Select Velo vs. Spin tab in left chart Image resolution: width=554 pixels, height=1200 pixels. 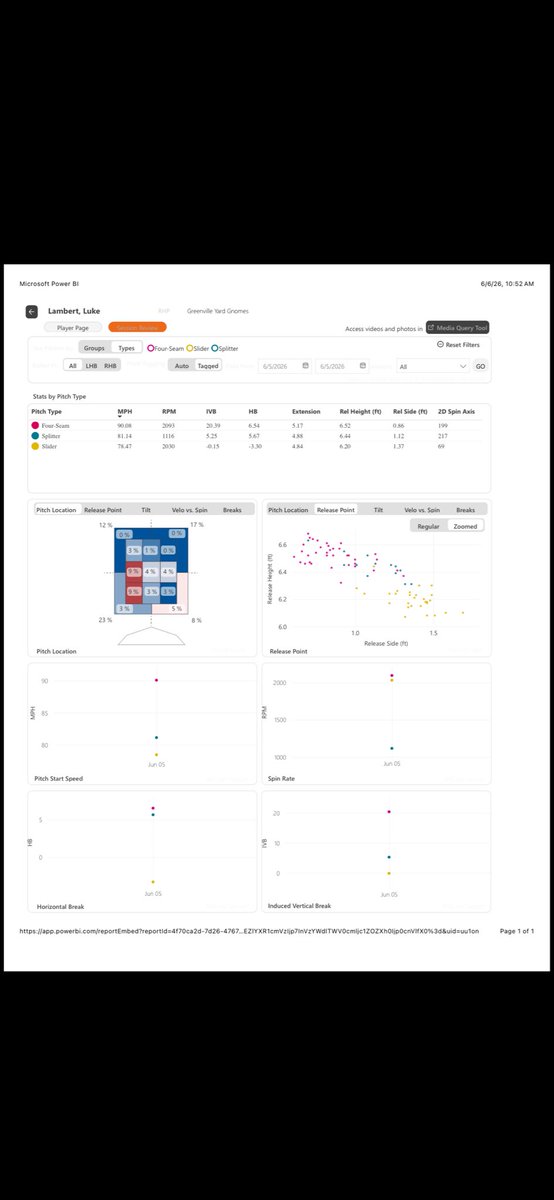[189, 510]
